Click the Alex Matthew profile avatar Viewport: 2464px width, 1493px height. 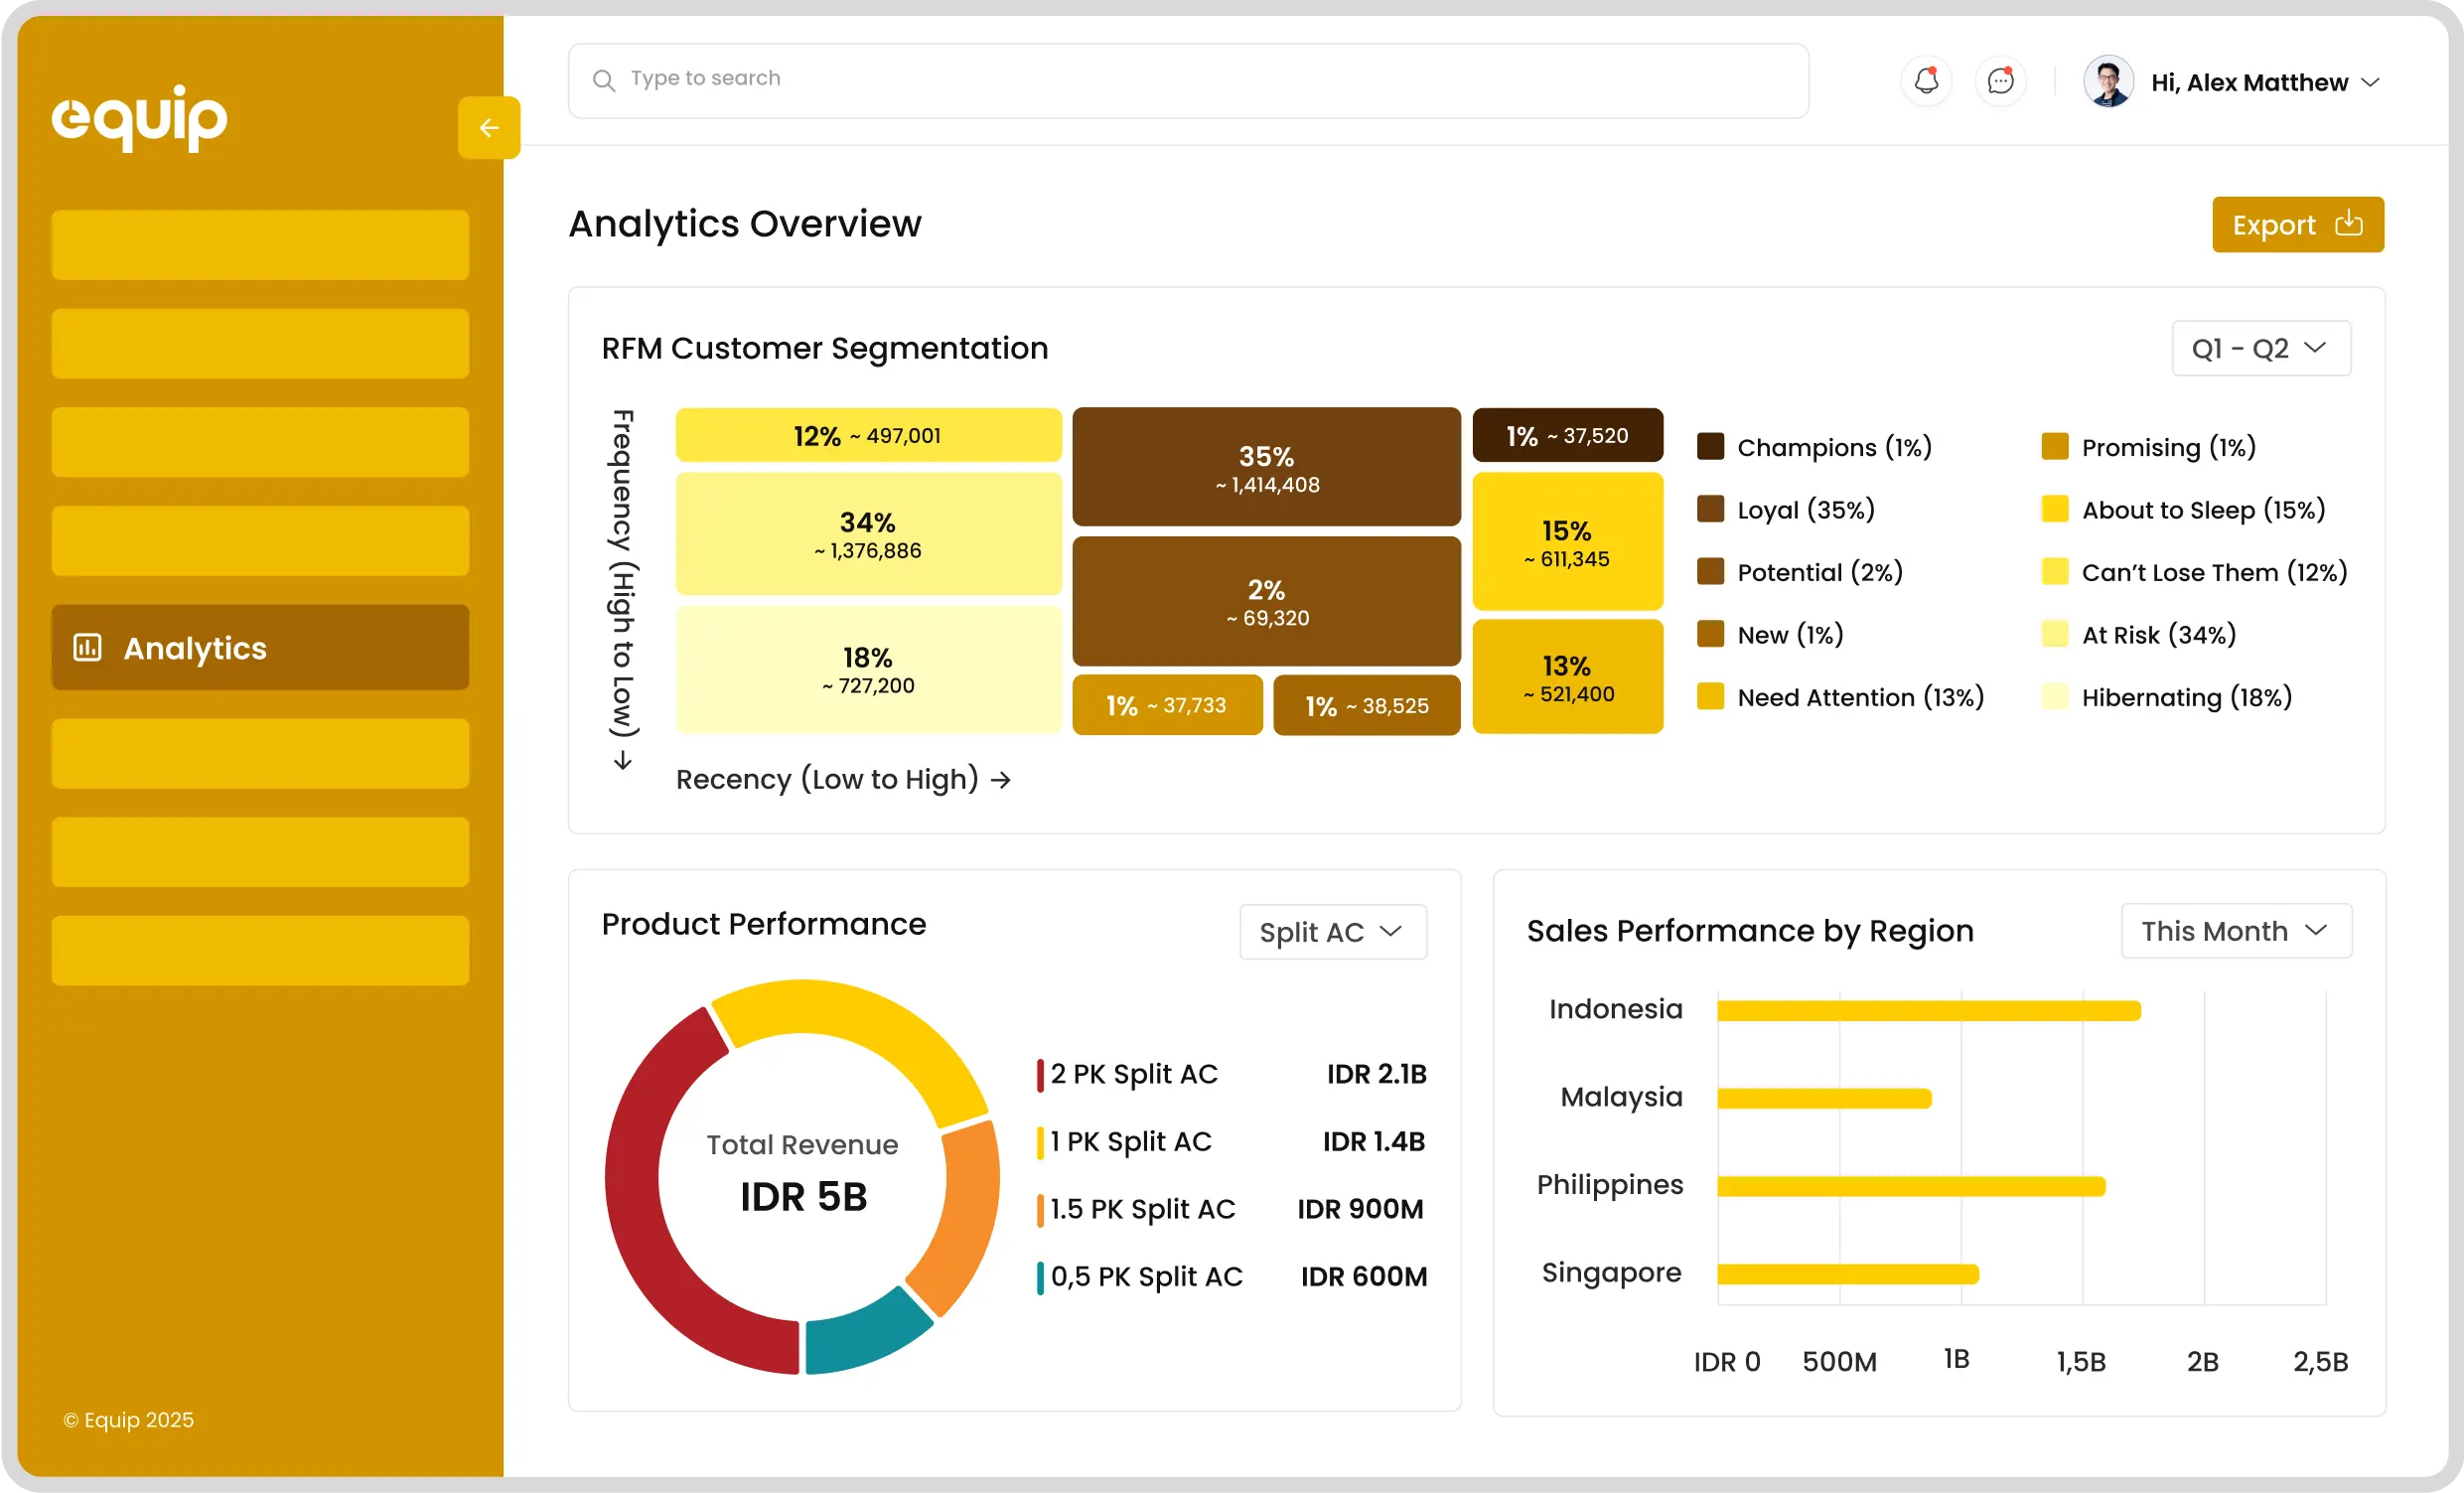[2108, 82]
